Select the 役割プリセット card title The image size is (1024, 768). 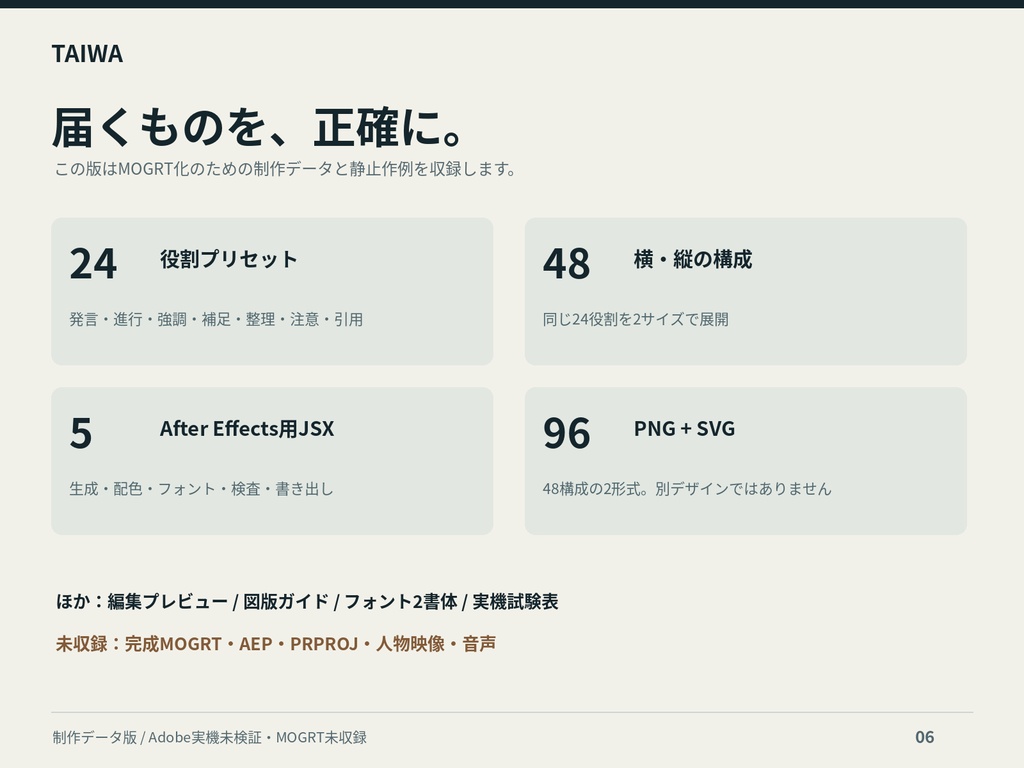click(229, 259)
